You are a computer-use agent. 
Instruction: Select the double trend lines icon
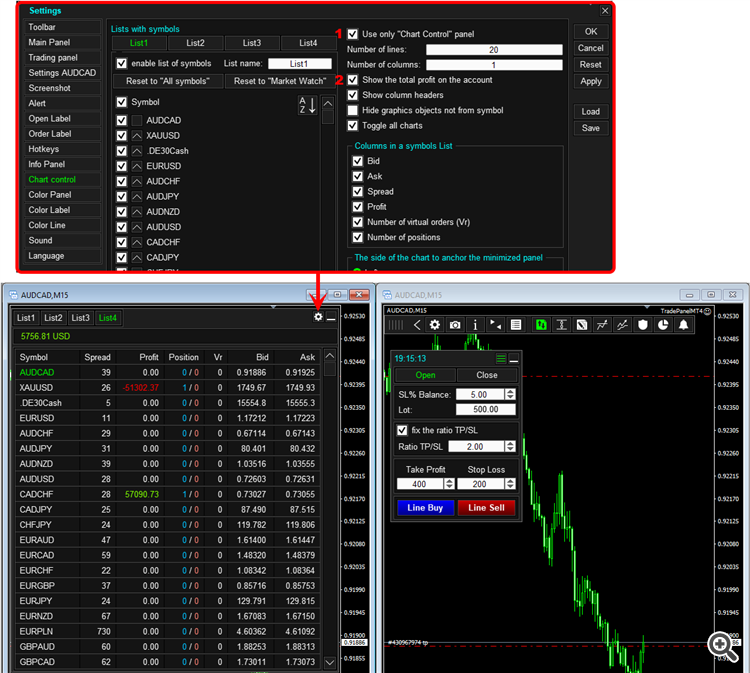[622, 325]
